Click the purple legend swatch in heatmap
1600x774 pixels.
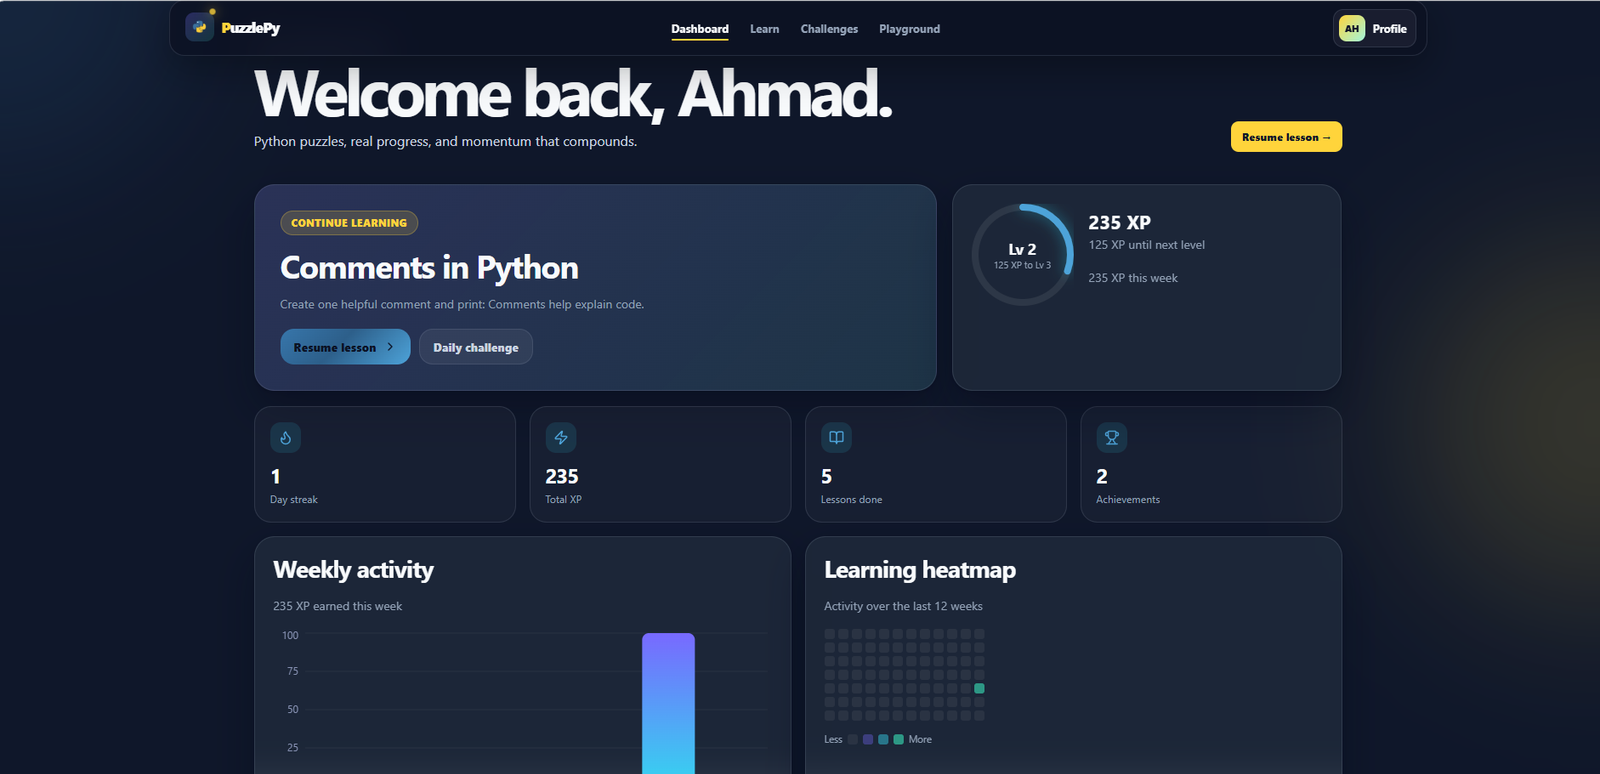click(868, 739)
